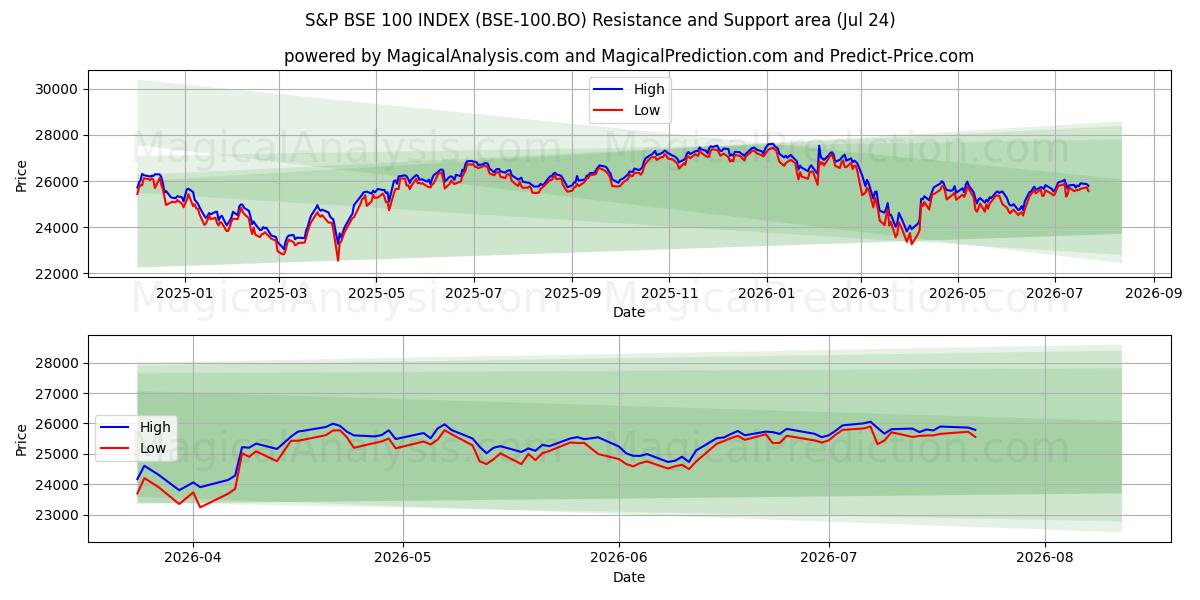Click the top chart y-axis label '28000'
This screenshot has width=1200, height=600.
(56, 135)
